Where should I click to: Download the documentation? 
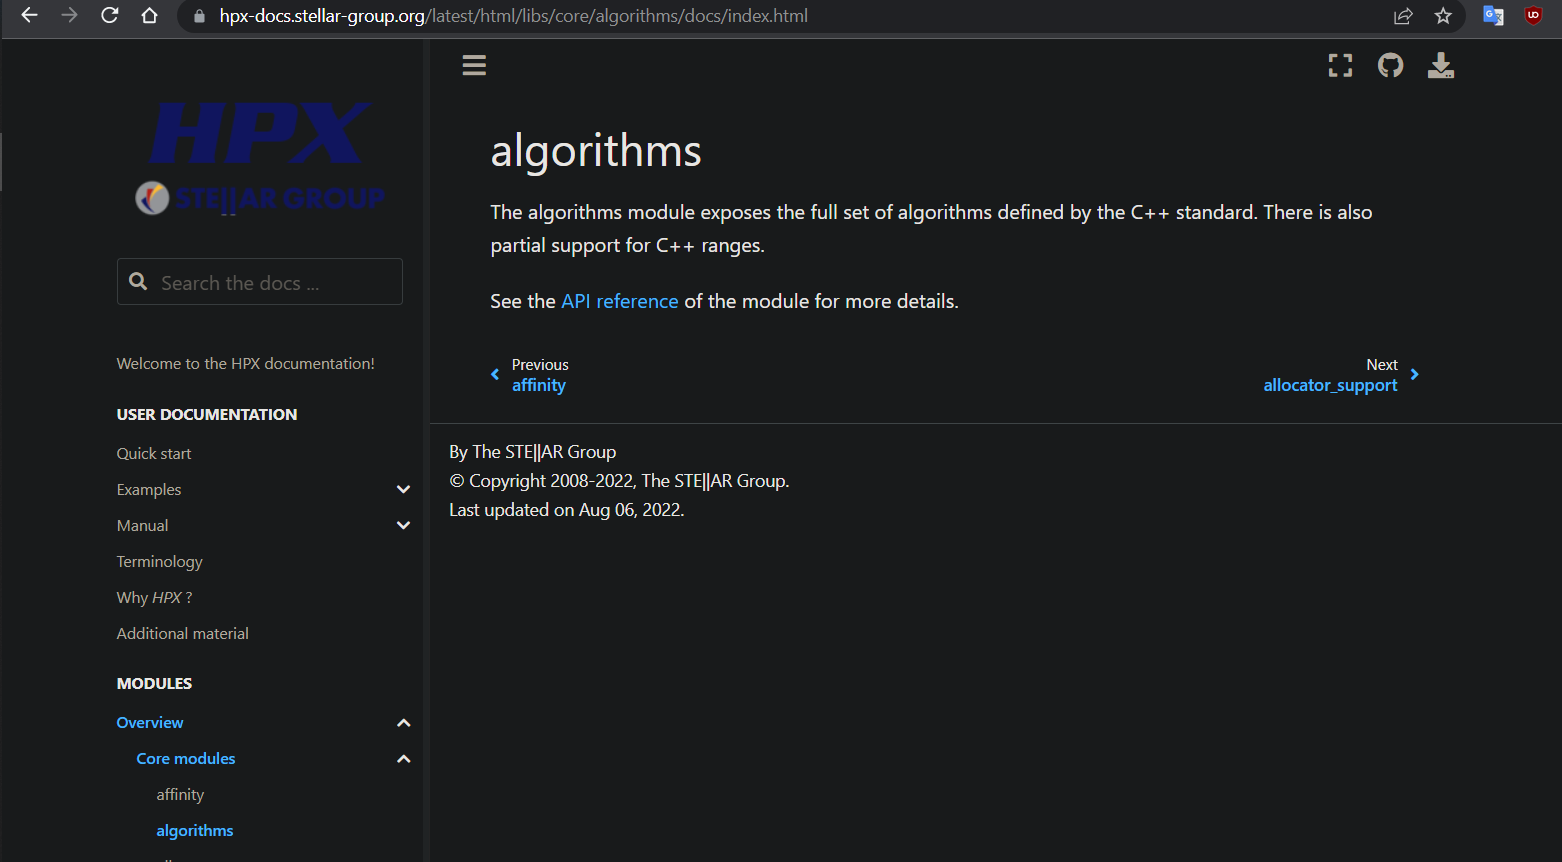[1441, 65]
